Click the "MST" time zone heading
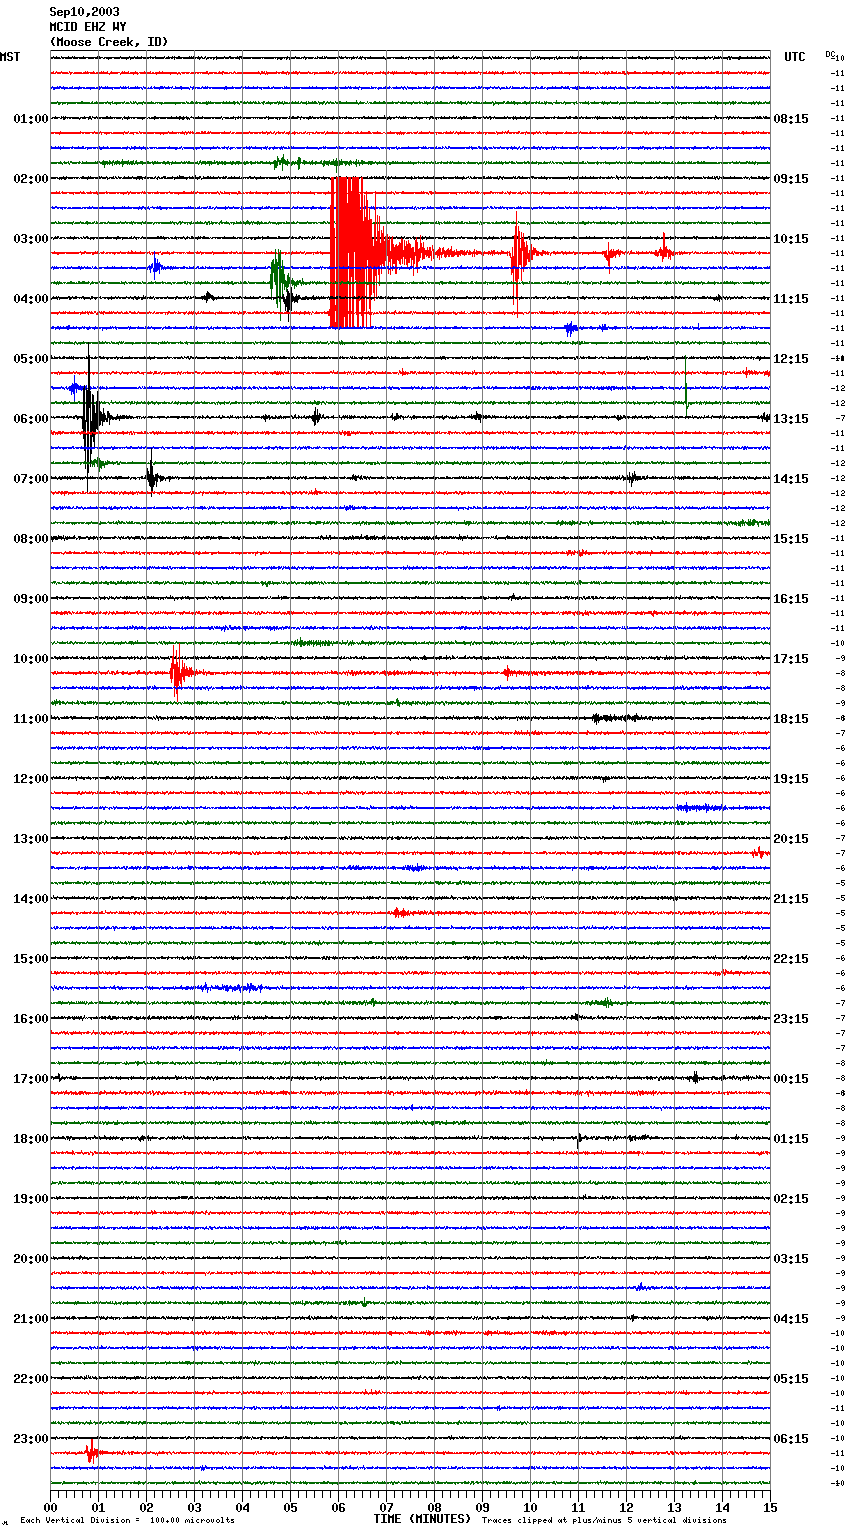 [10, 57]
